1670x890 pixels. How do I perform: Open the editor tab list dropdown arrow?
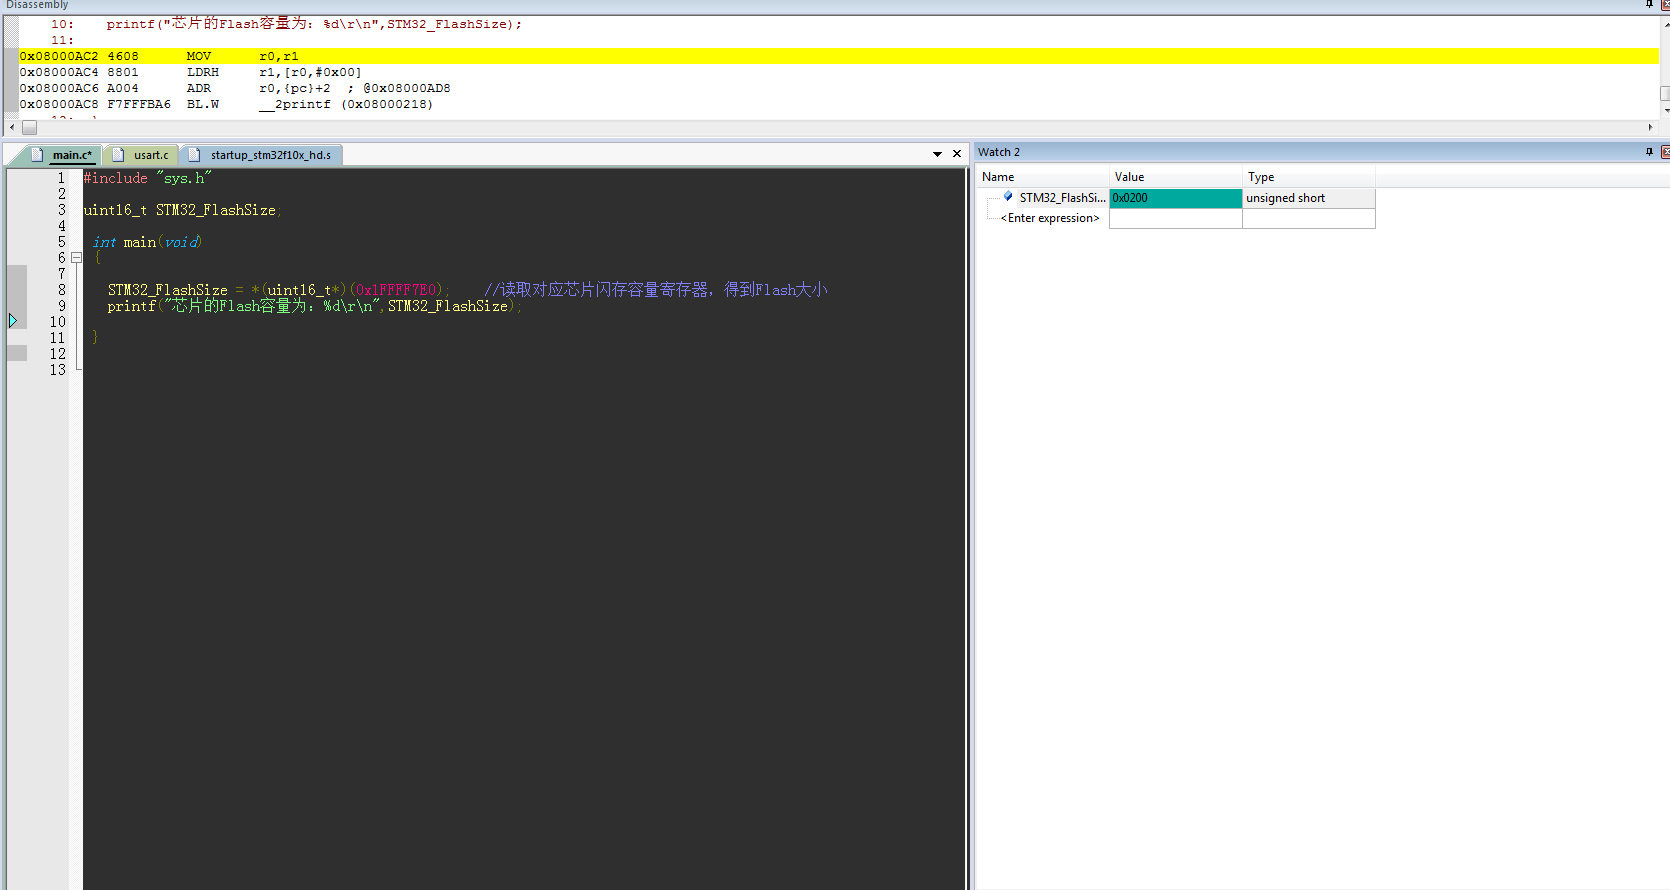point(937,154)
